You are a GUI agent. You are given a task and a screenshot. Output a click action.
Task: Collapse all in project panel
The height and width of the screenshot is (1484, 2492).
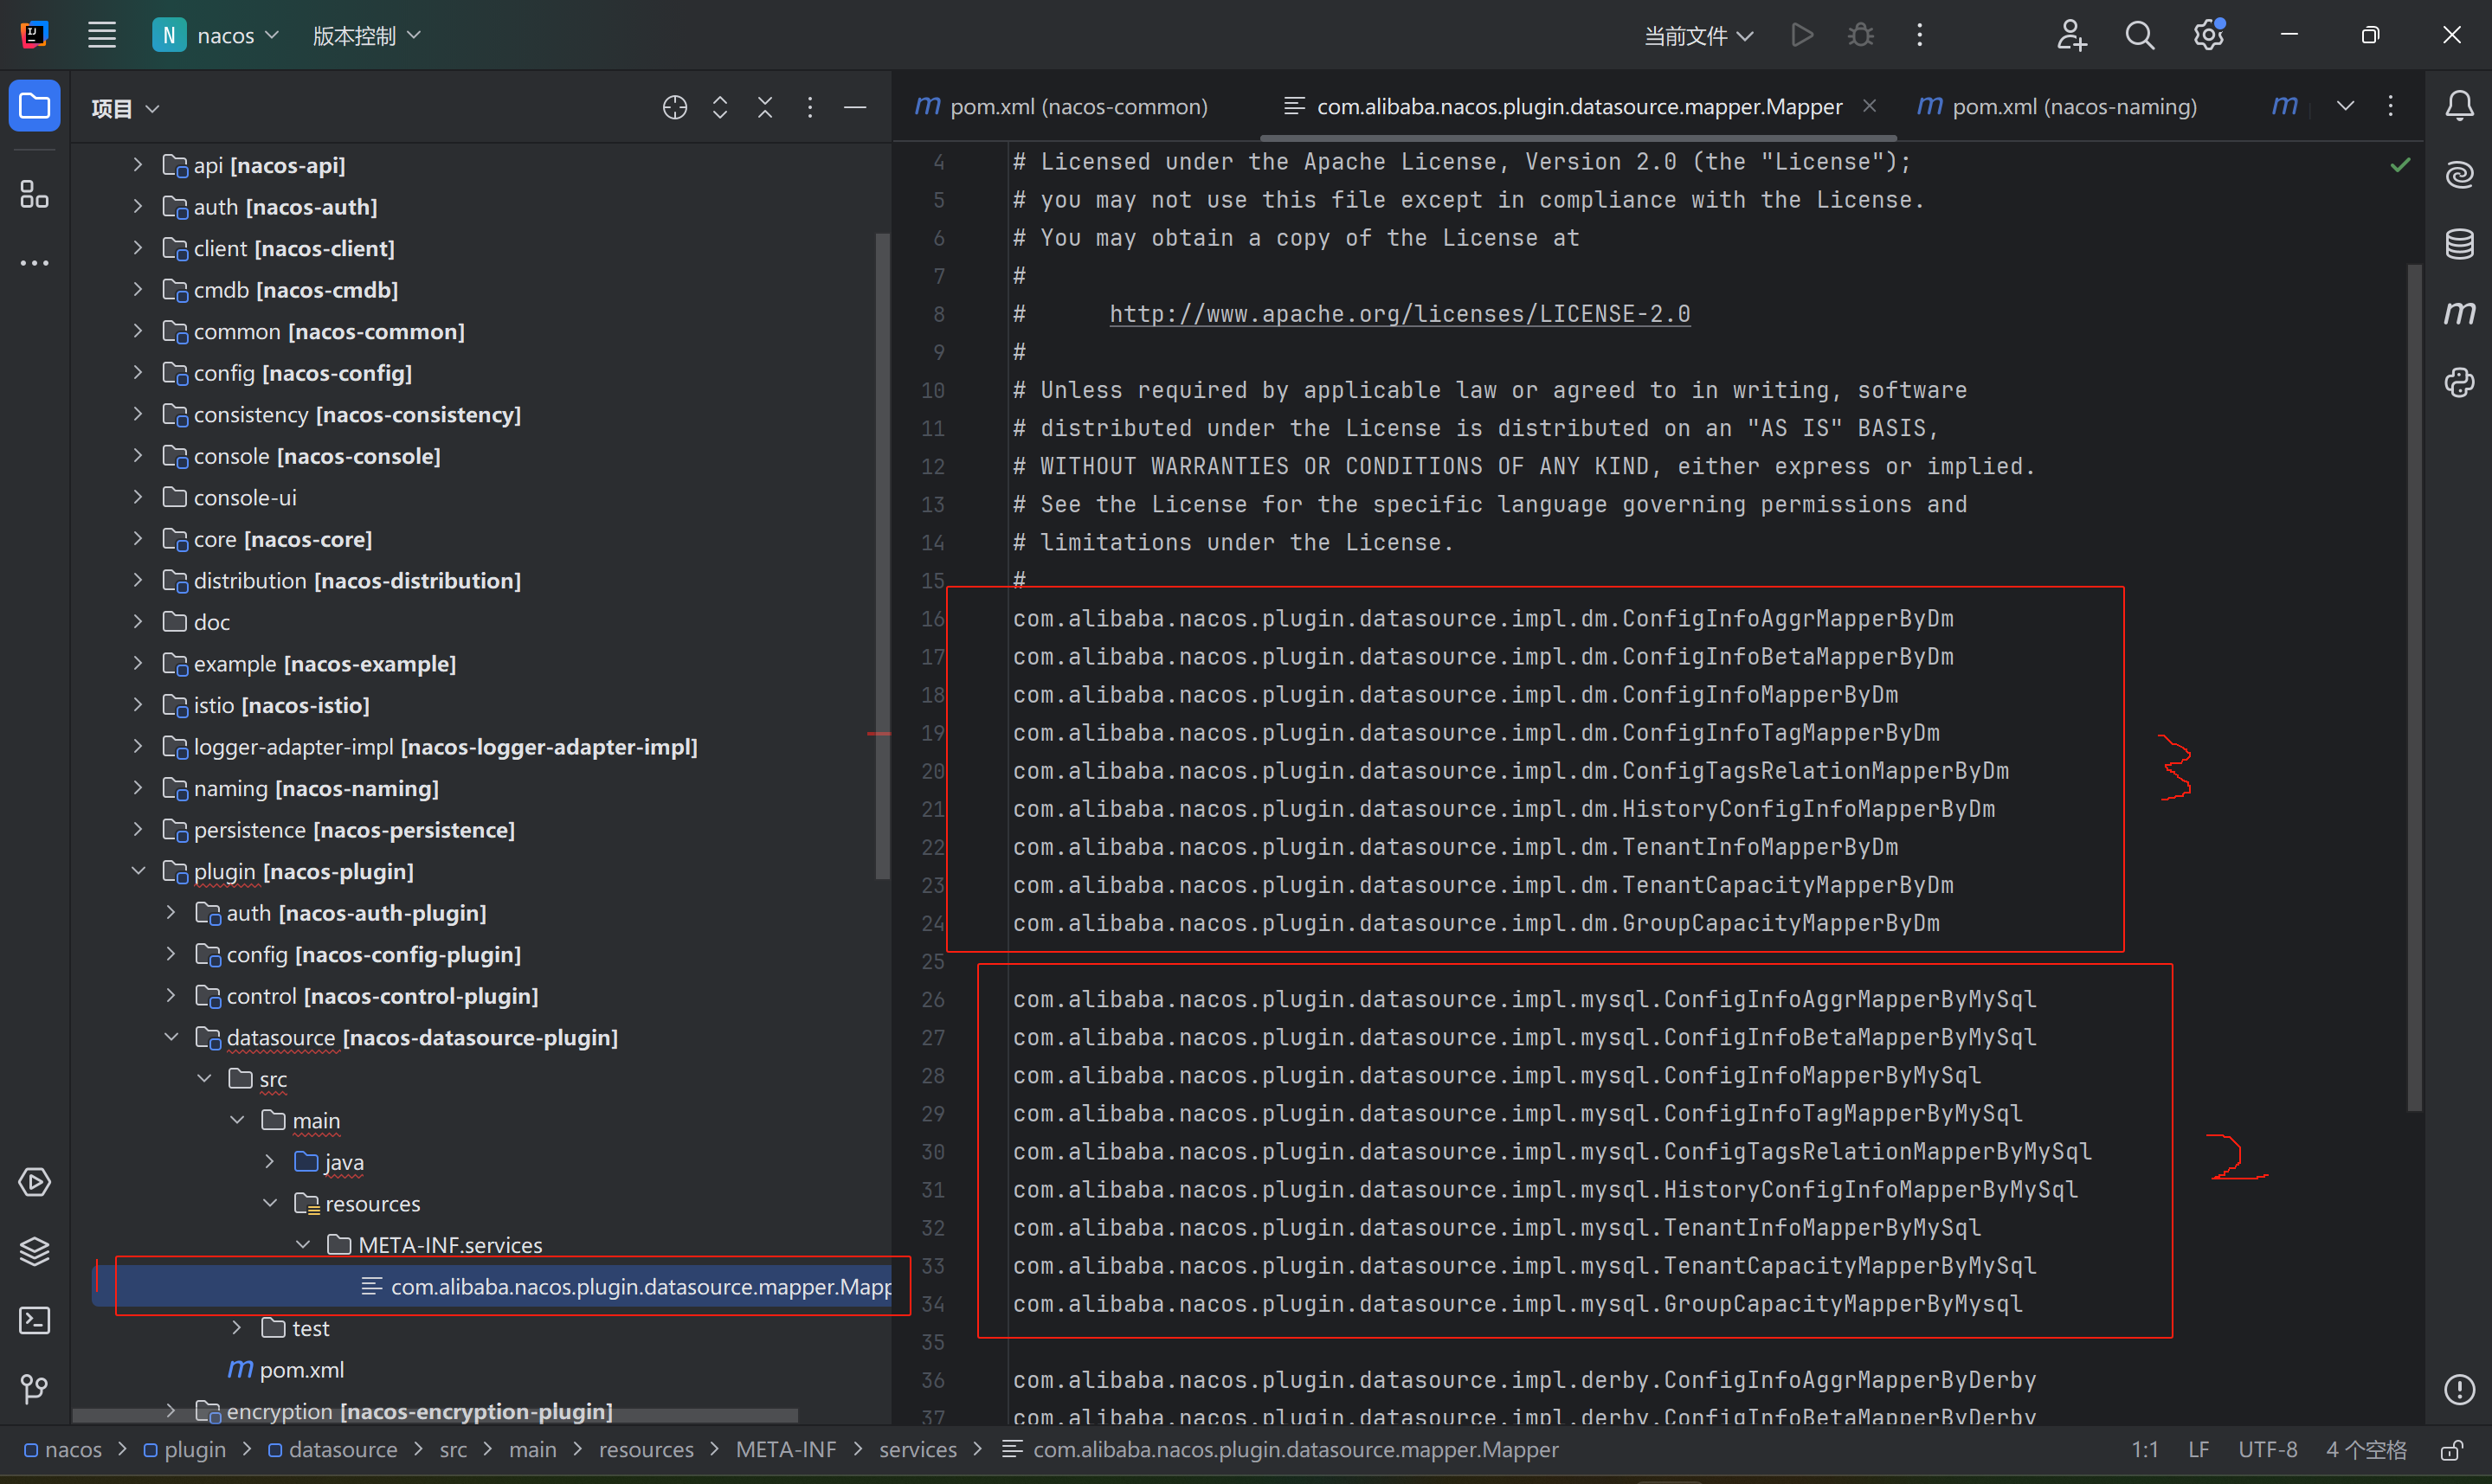[x=765, y=108]
